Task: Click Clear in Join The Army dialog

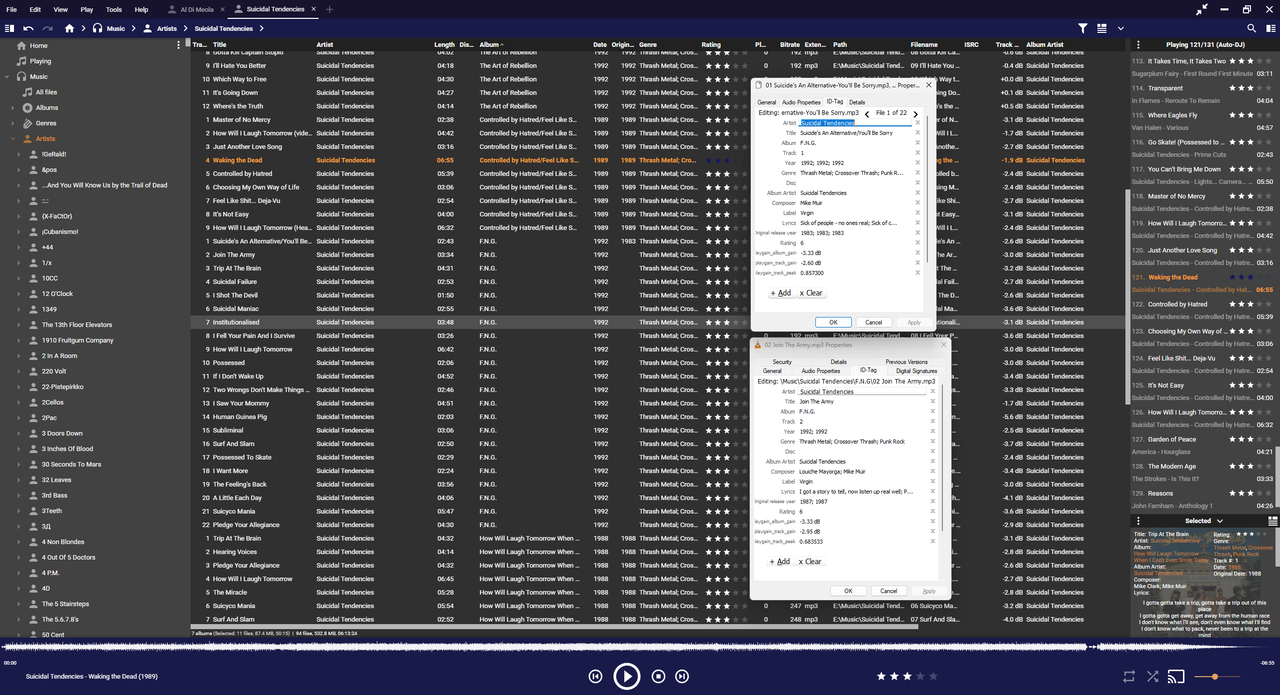Action: tap(811, 561)
